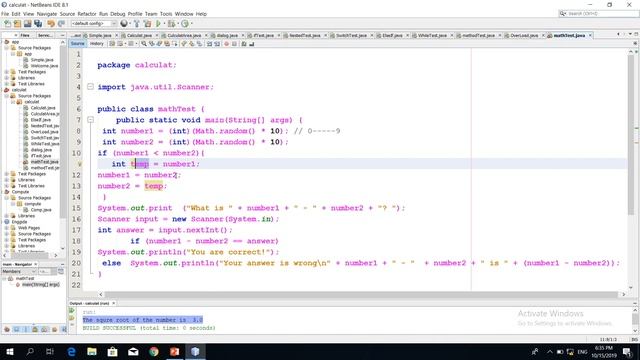Select main(String[] args) in Navigator

click(40, 284)
